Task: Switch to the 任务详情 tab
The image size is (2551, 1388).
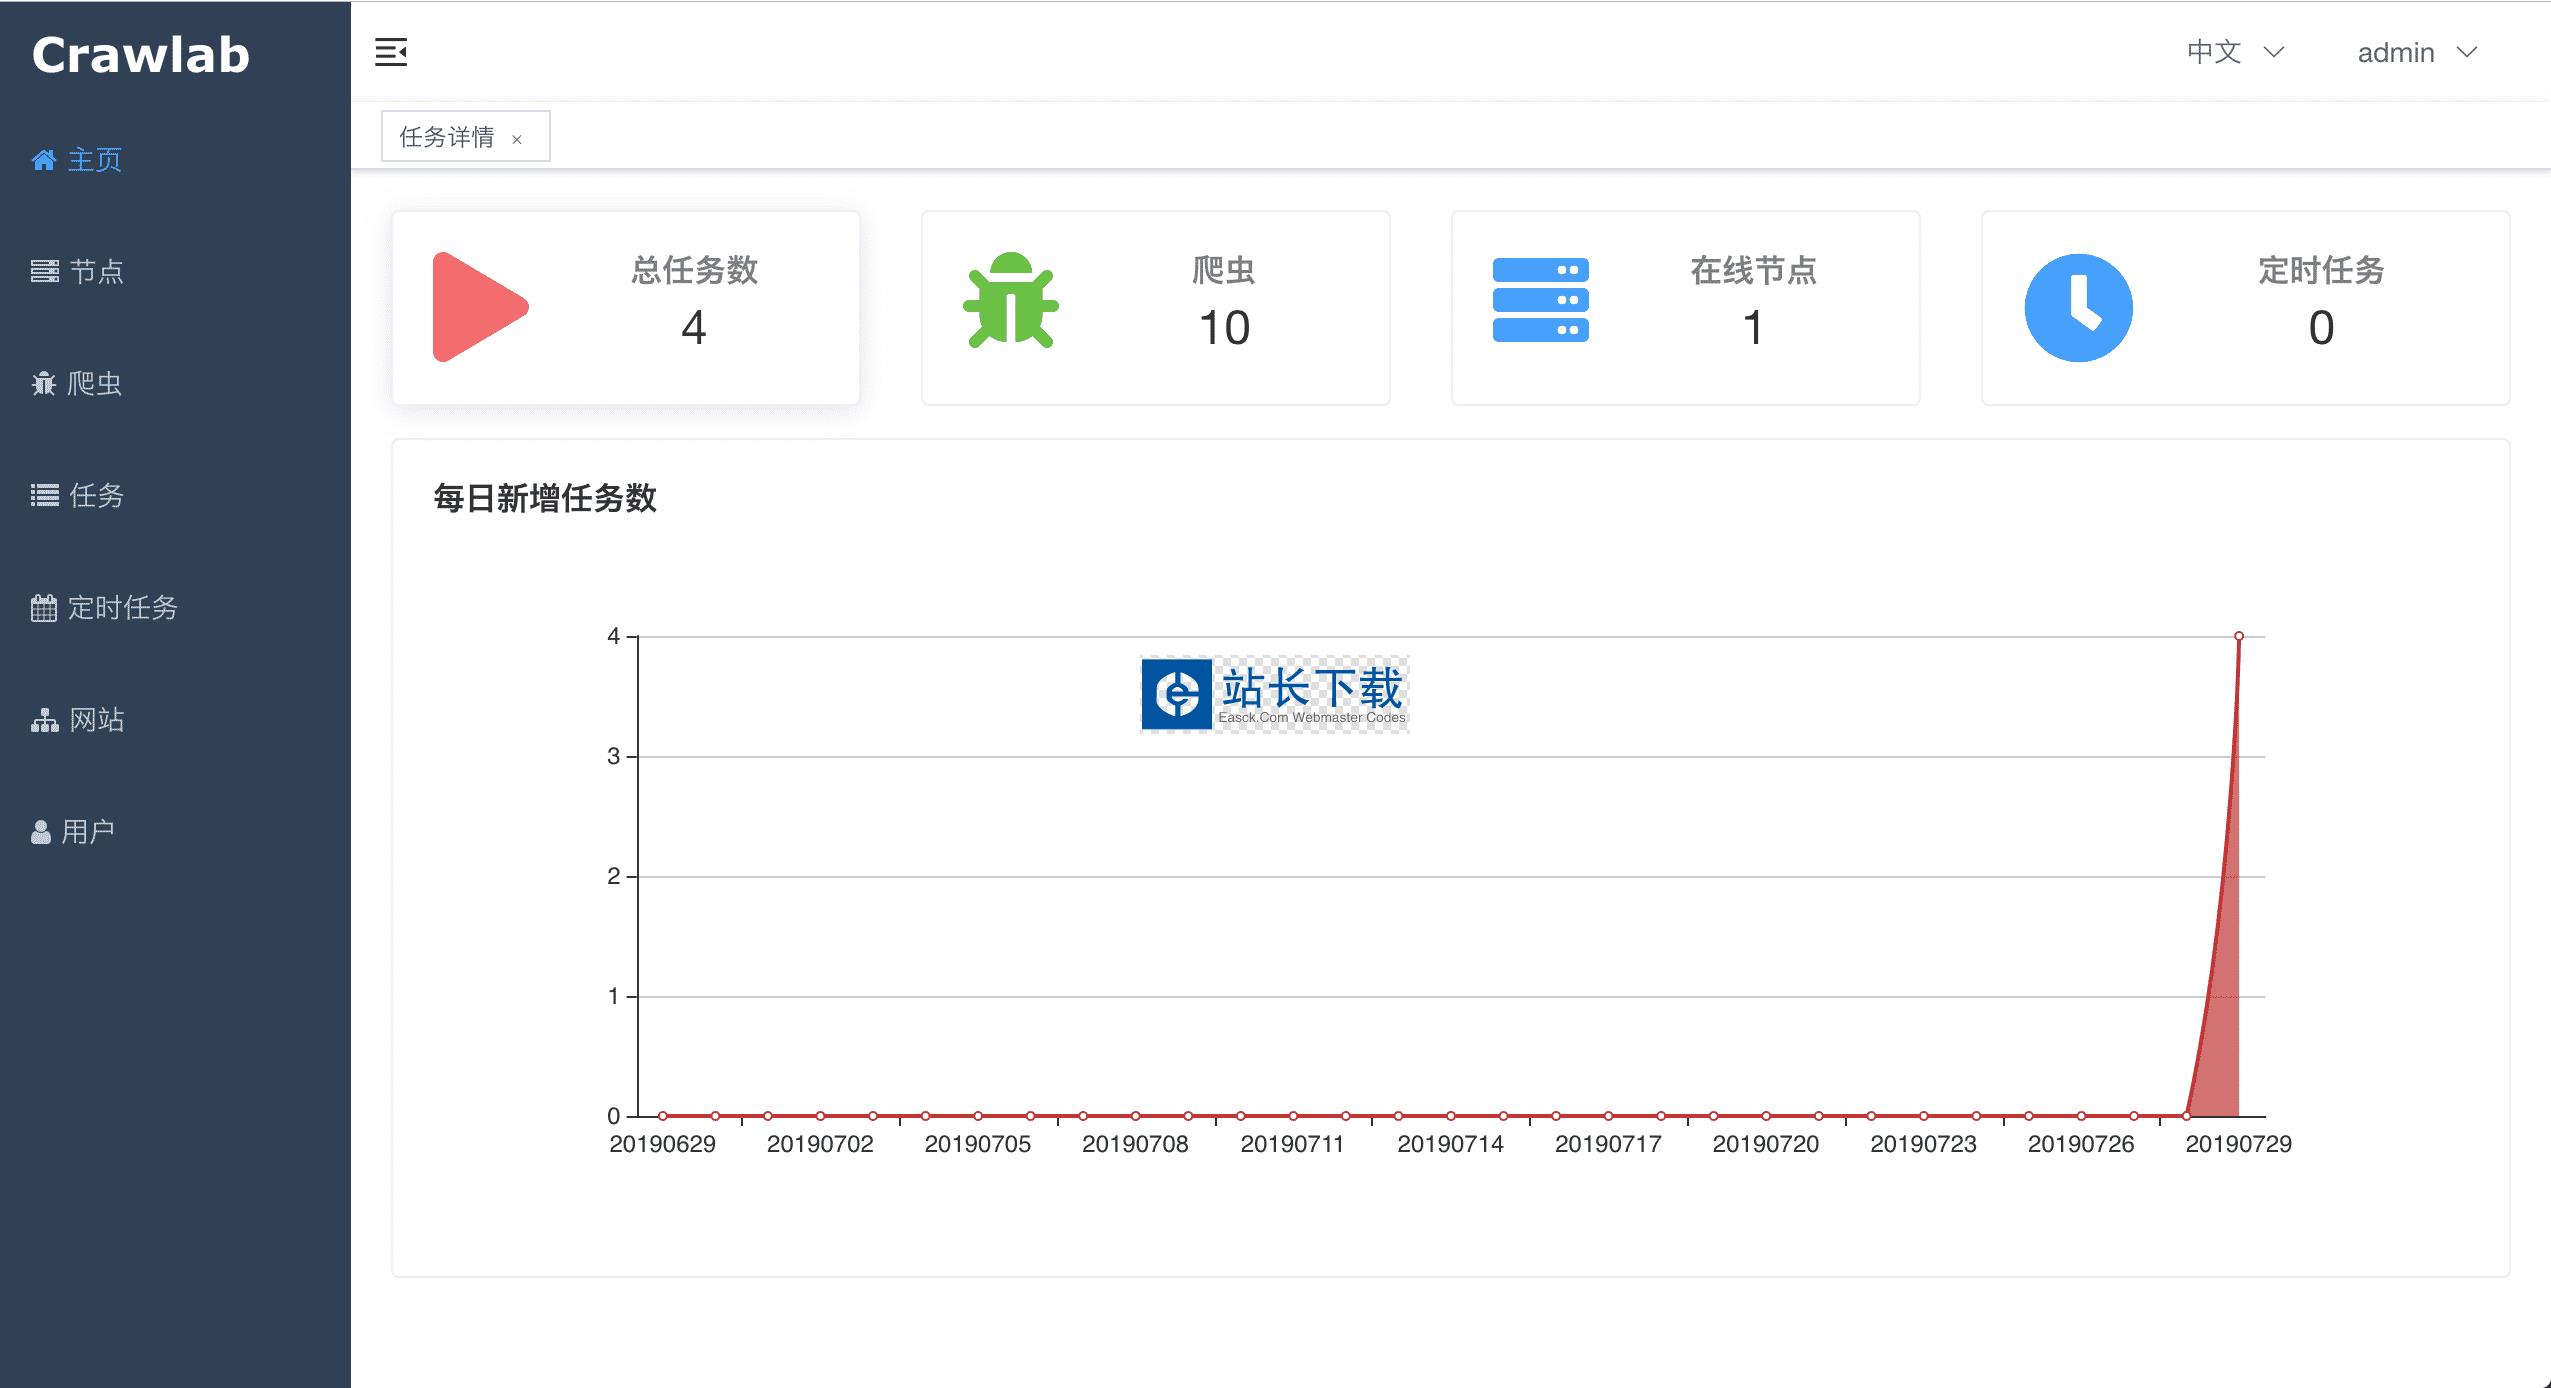Action: point(447,137)
